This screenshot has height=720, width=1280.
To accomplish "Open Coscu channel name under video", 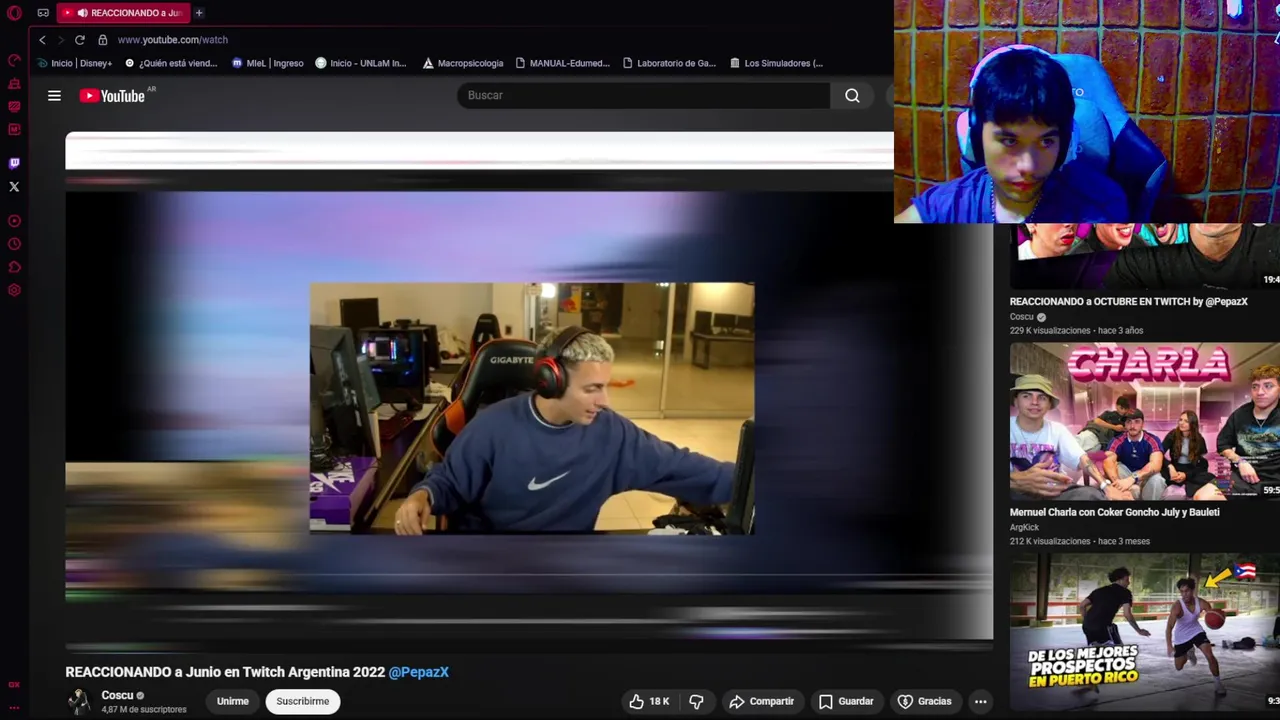I will (x=117, y=695).
